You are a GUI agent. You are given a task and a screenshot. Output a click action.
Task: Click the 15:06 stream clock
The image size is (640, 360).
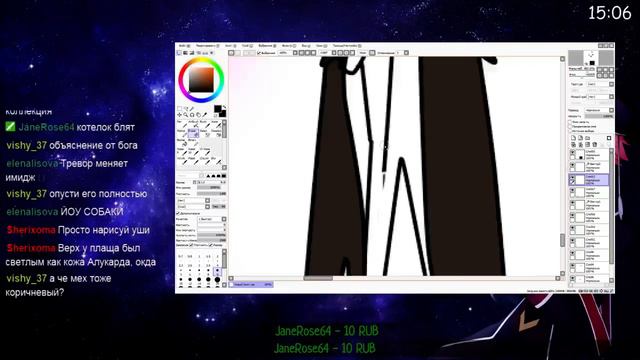click(x=609, y=13)
